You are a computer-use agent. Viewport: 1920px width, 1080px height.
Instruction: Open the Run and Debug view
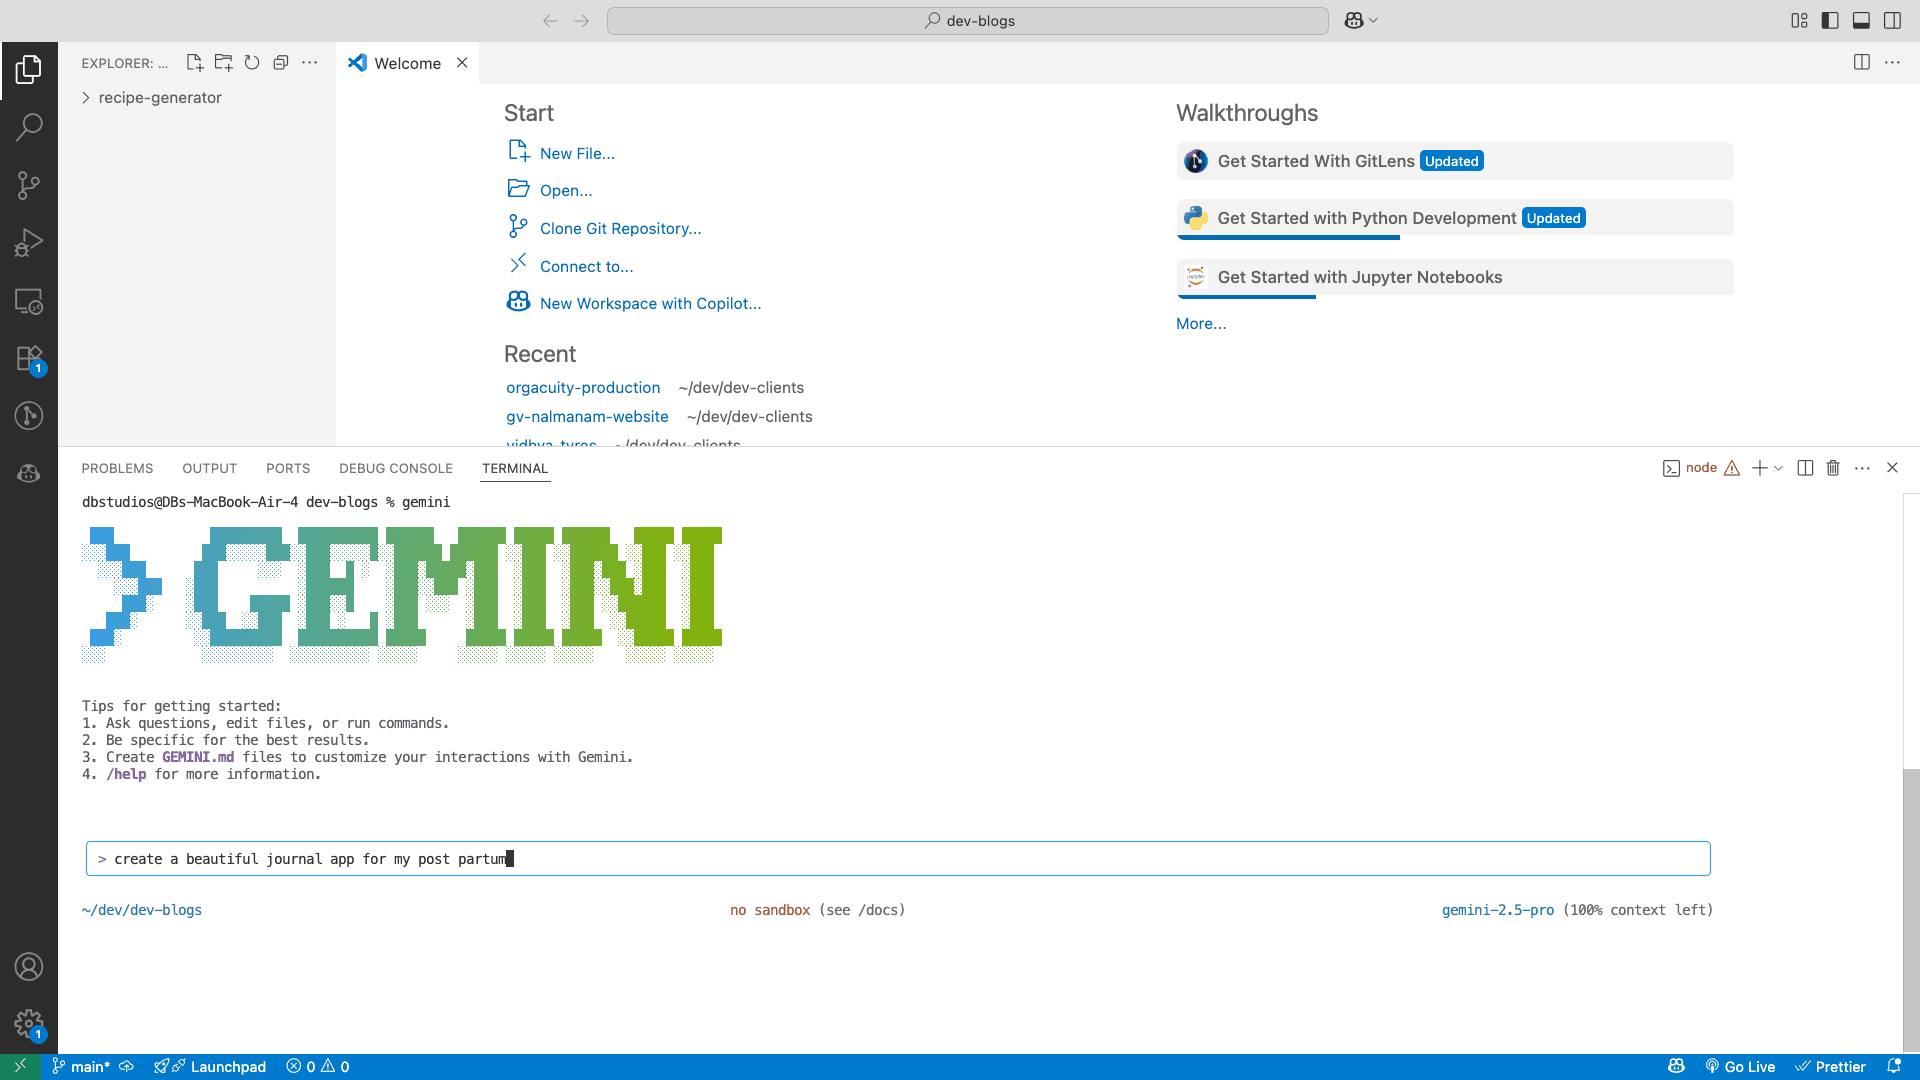(x=29, y=243)
